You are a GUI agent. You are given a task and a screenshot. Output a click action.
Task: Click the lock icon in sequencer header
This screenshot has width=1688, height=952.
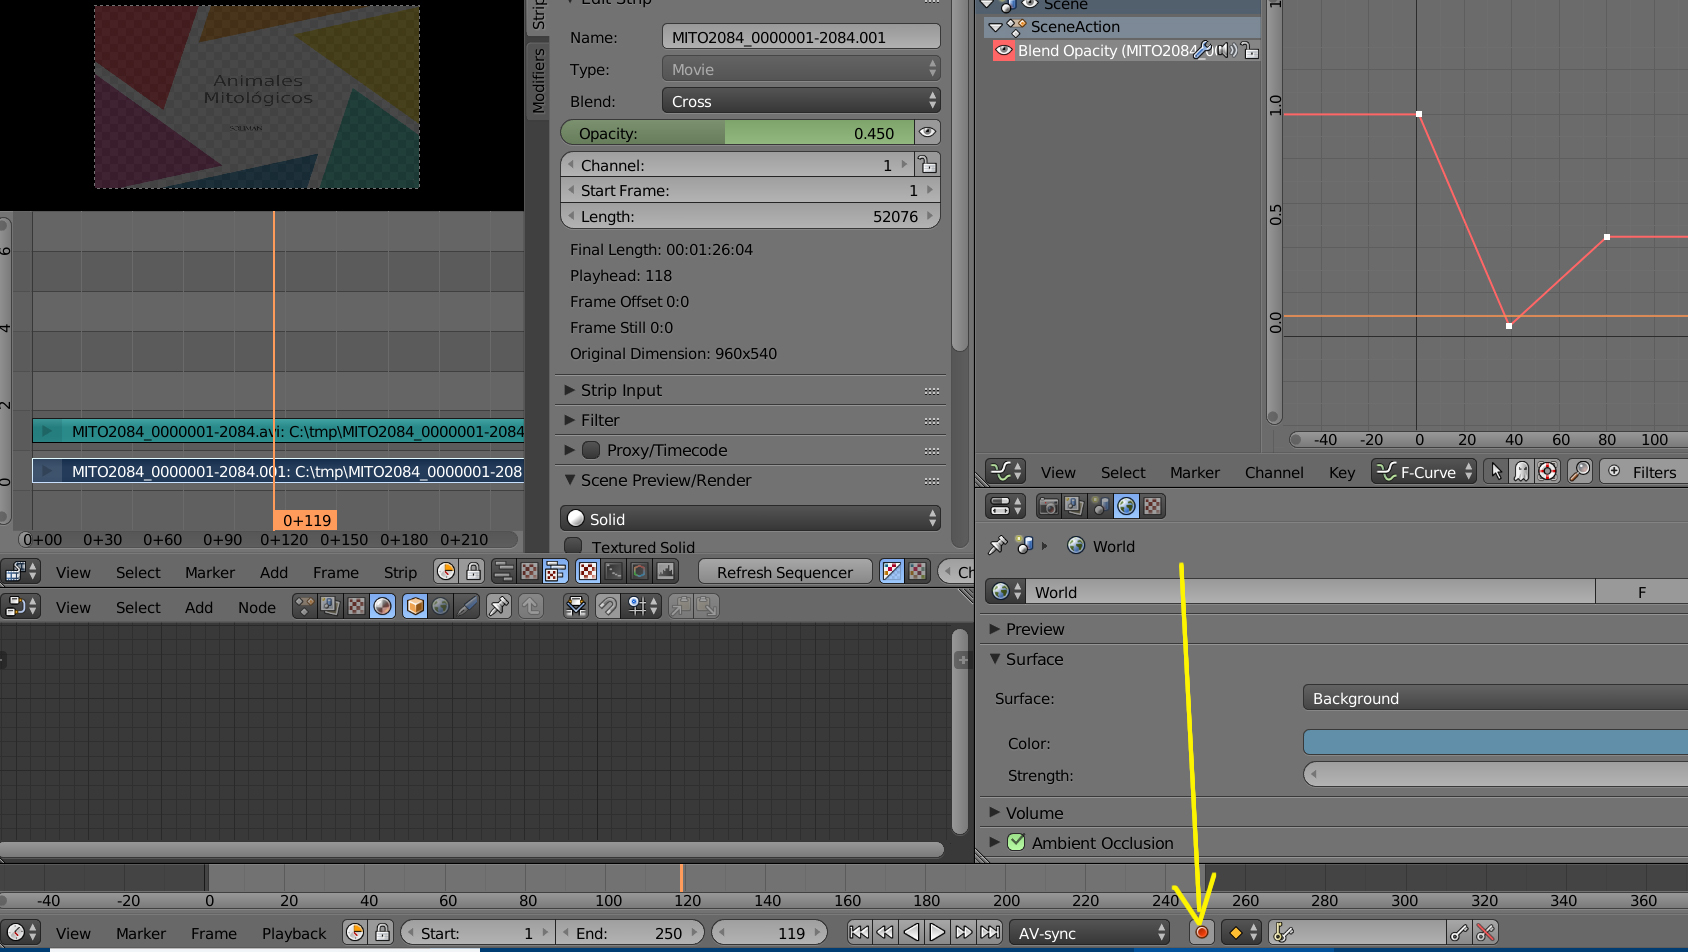click(473, 572)
